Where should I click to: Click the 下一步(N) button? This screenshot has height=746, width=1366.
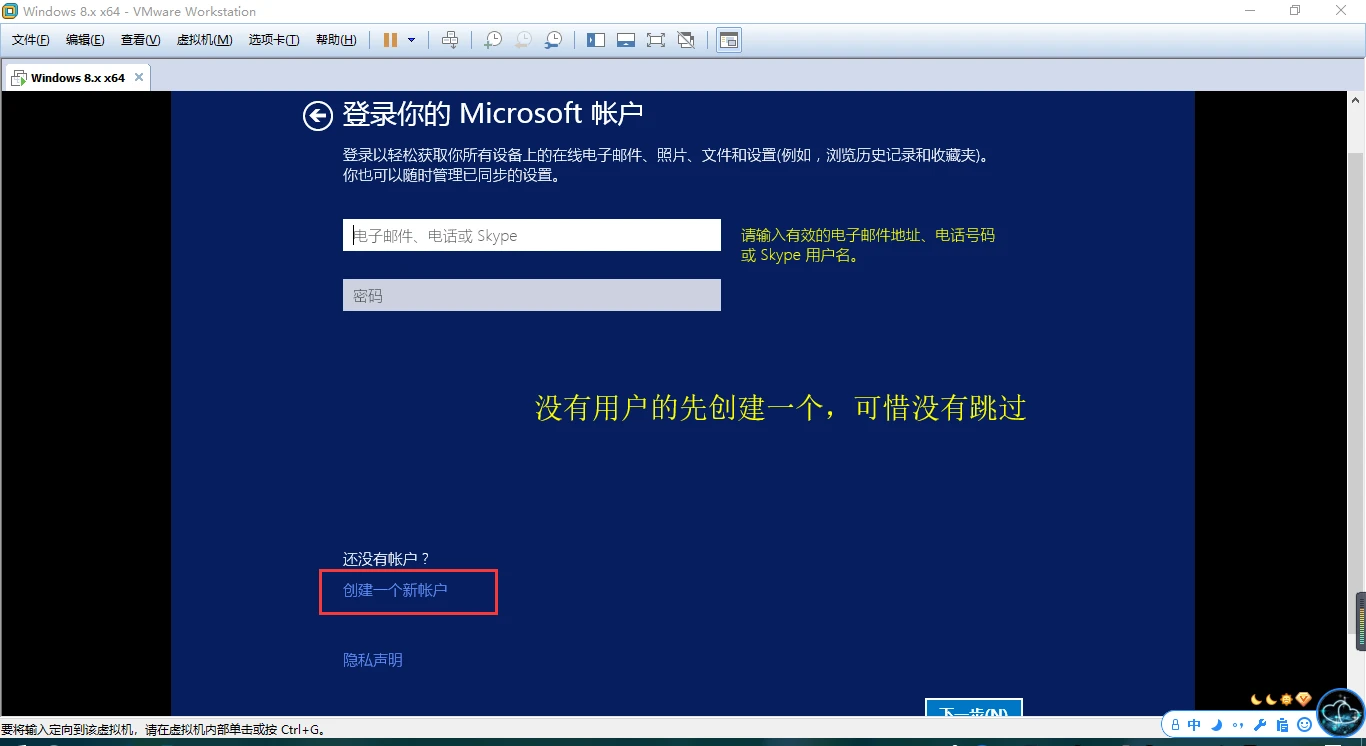click(x=973, y=710)
